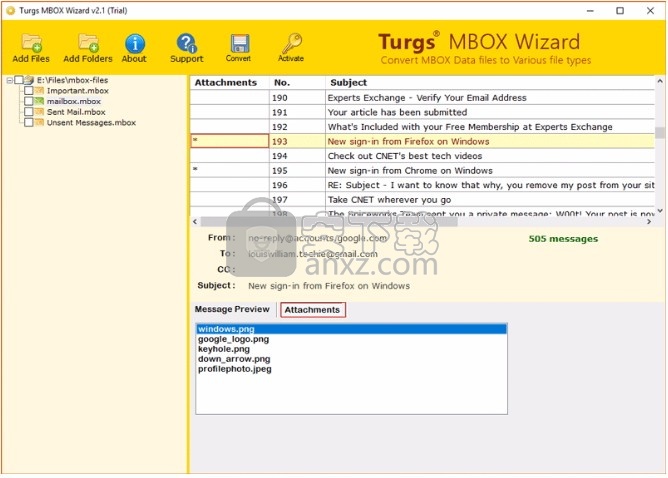Click the horizontal scroll left arrow

point(195,222)
